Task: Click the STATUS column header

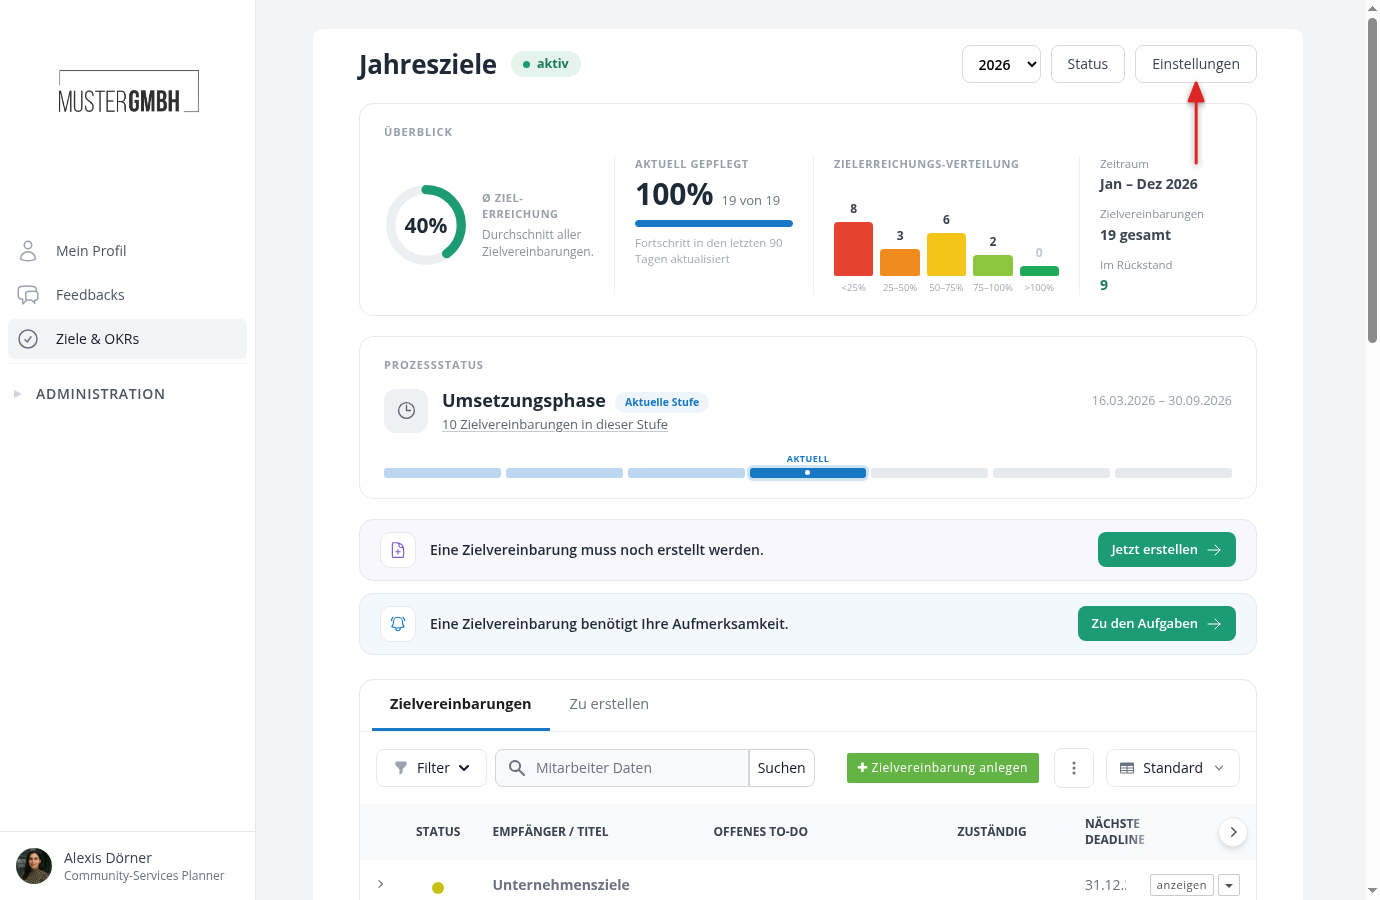Action: coord(438,832)
